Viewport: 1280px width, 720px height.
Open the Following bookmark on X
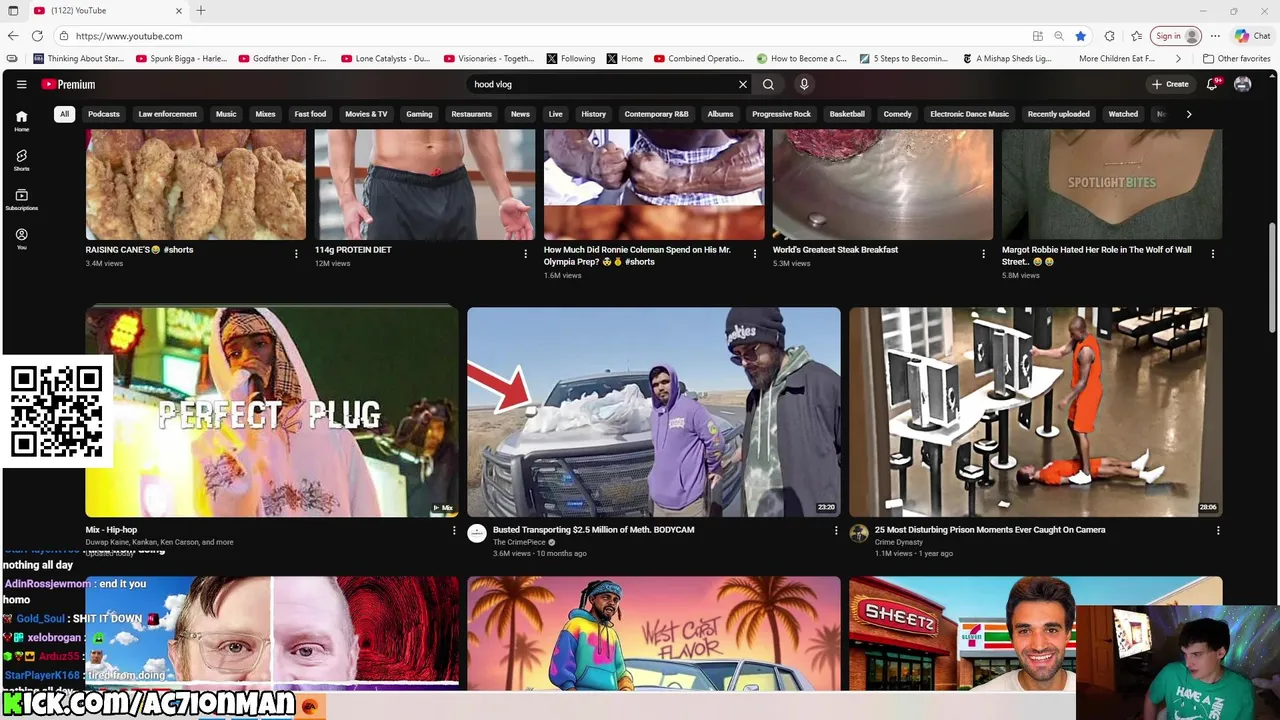(571, 59)
